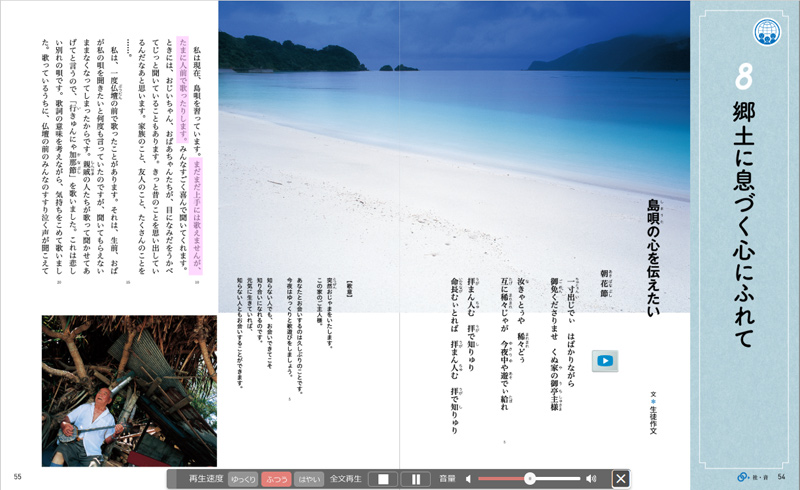Image resolution: width=800 pixels, height=490 pixels.
Task: Close the playback control bar
Action: click(x=620, y=479)
